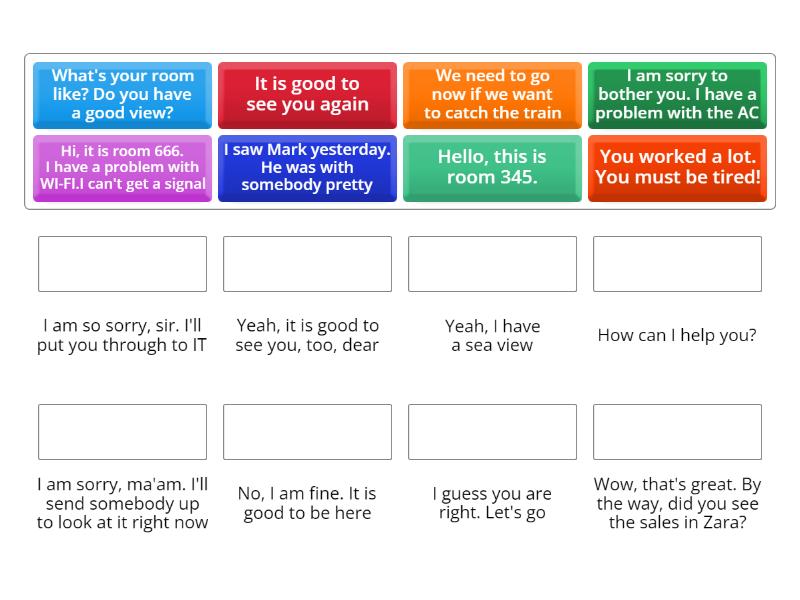
Task: Click the "I guess you are right" response text
Action: (x=492, y=504)
